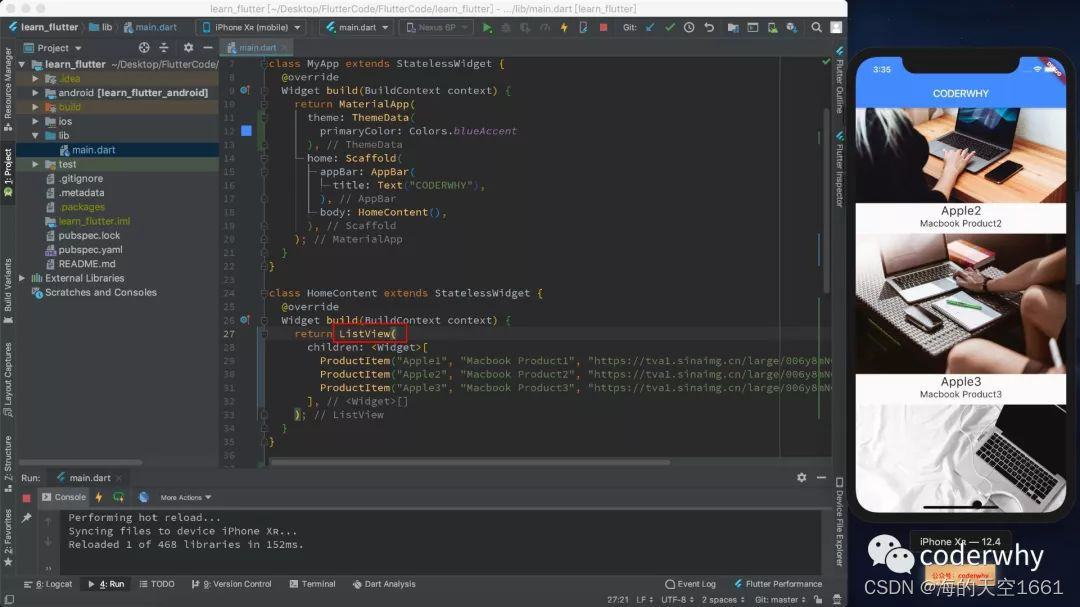Click pin tab icon in Run panel
This screenshot has height=607, width=1080.
tap(26, 517)
